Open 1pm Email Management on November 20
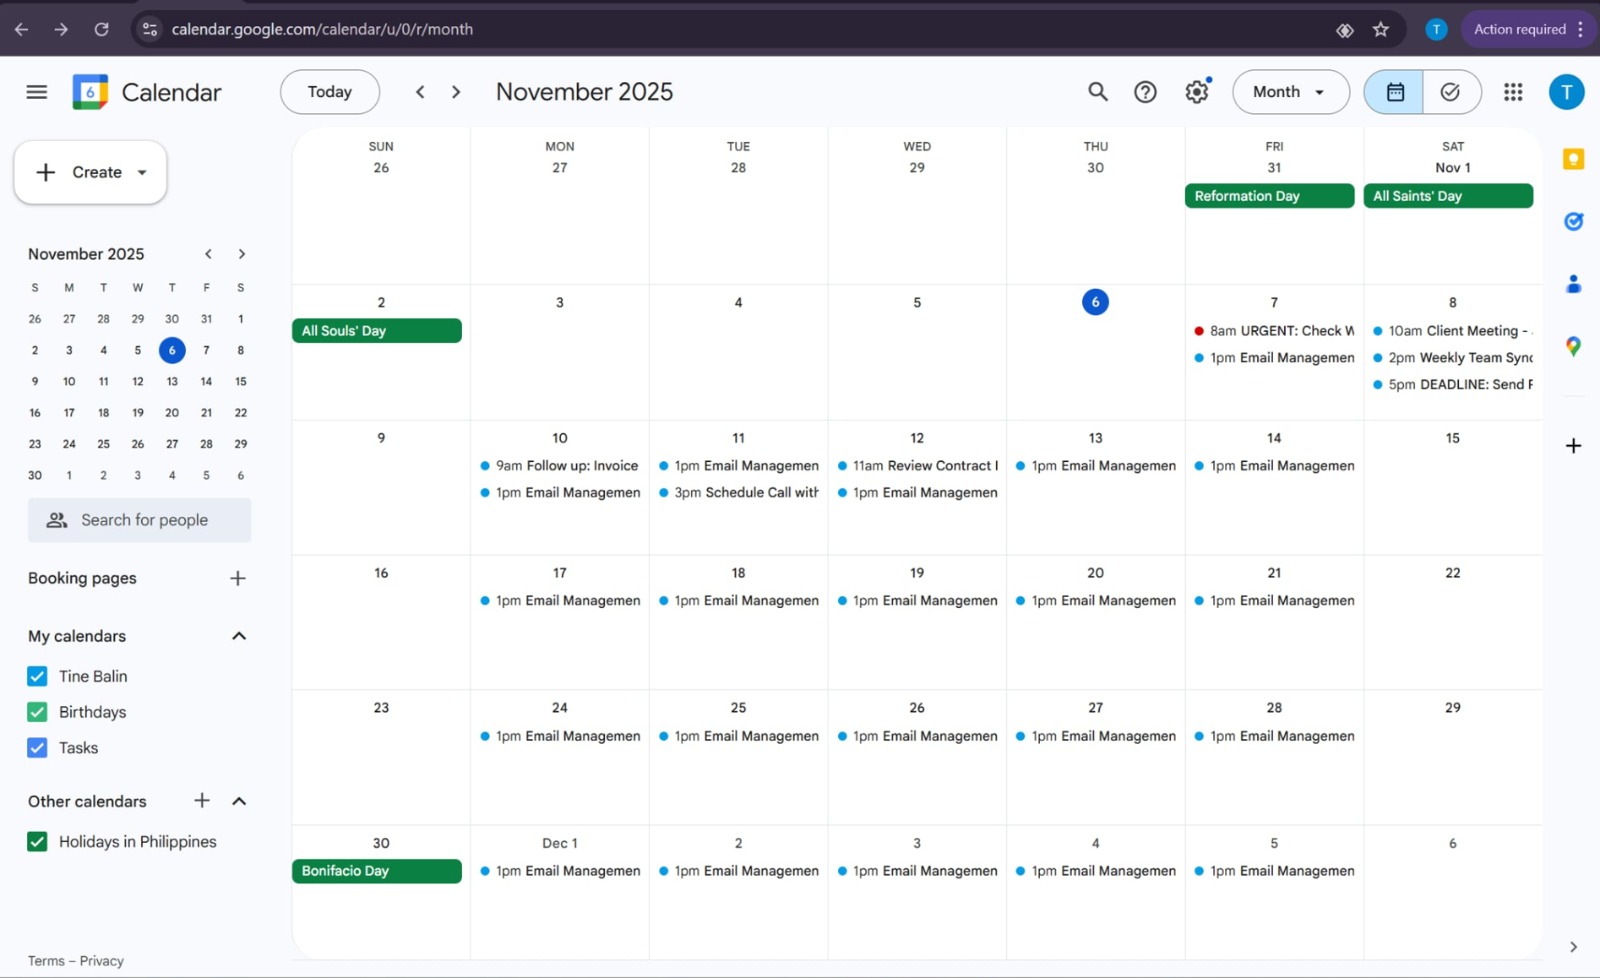Viewport: 1600px width, 978px height. point(1095,601)
